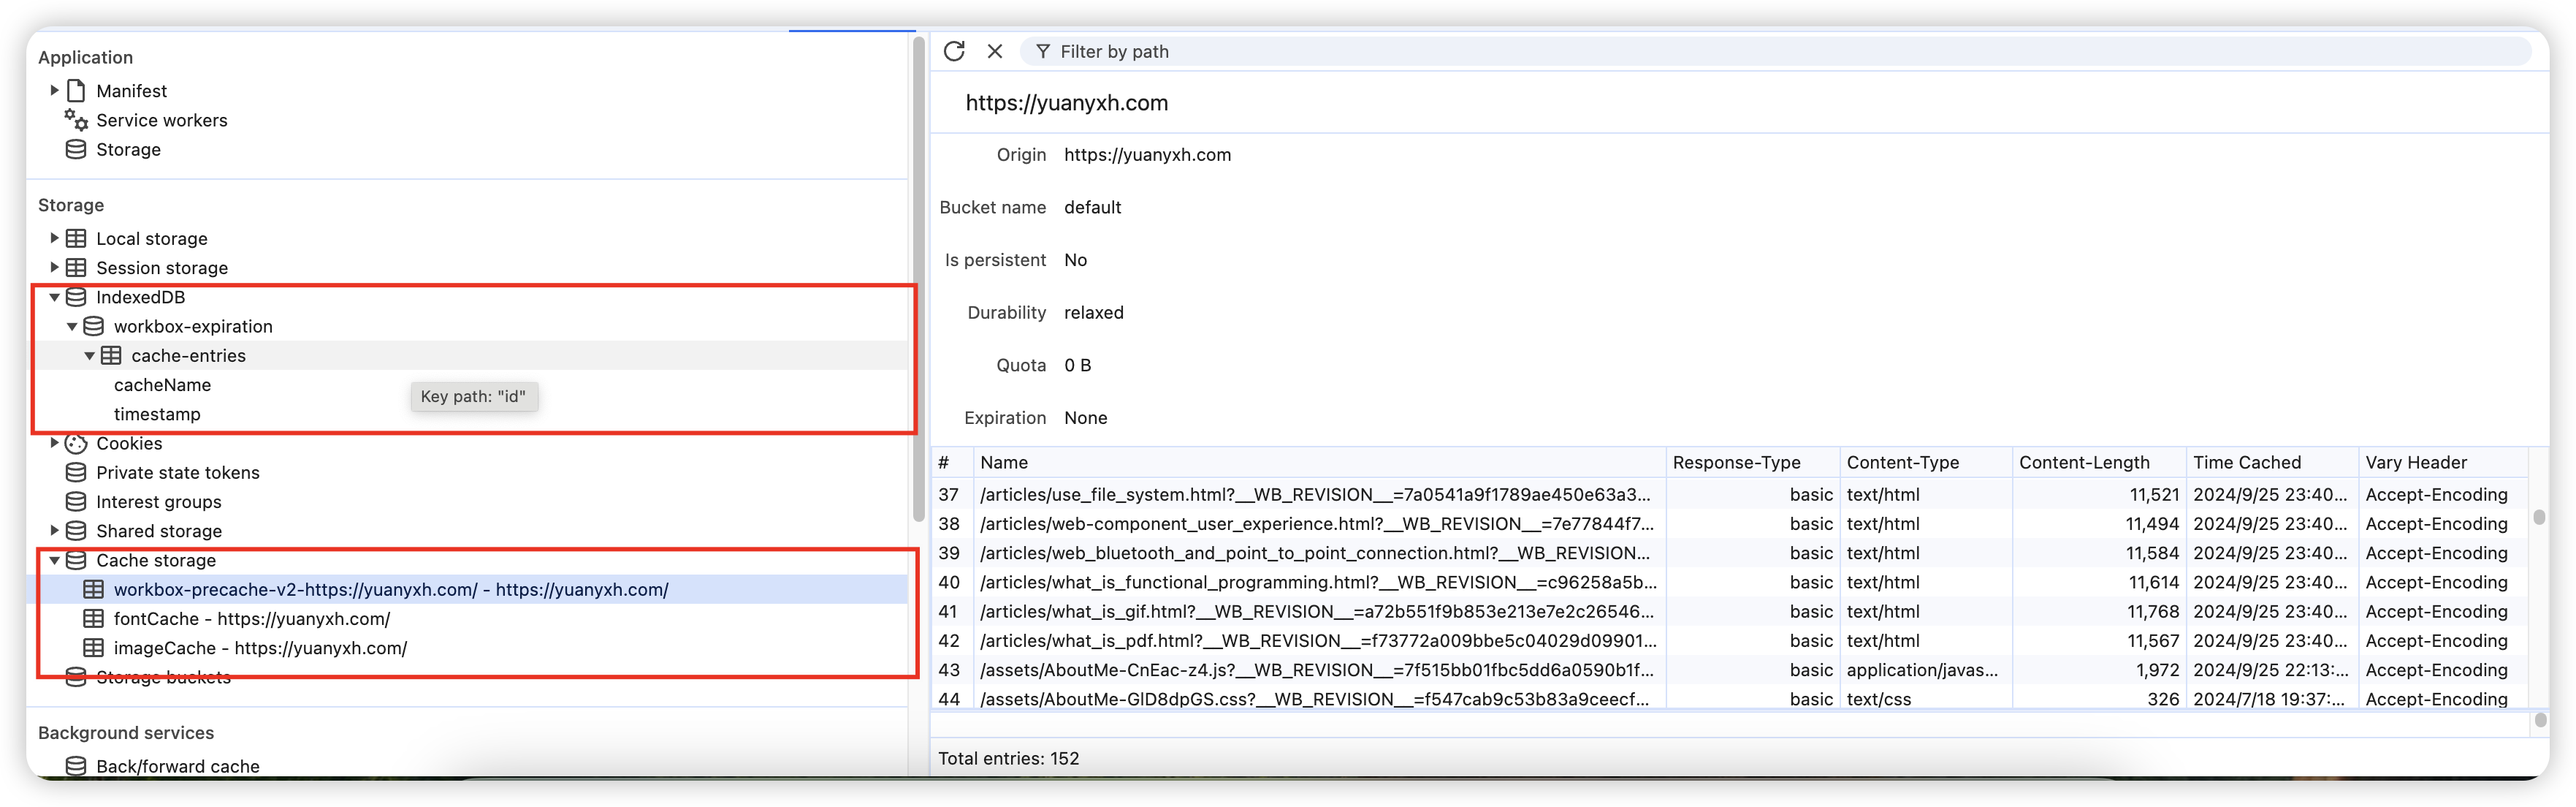
Task: Select row 41 what_is_gif.html entry
Action: click(1316, 611)
